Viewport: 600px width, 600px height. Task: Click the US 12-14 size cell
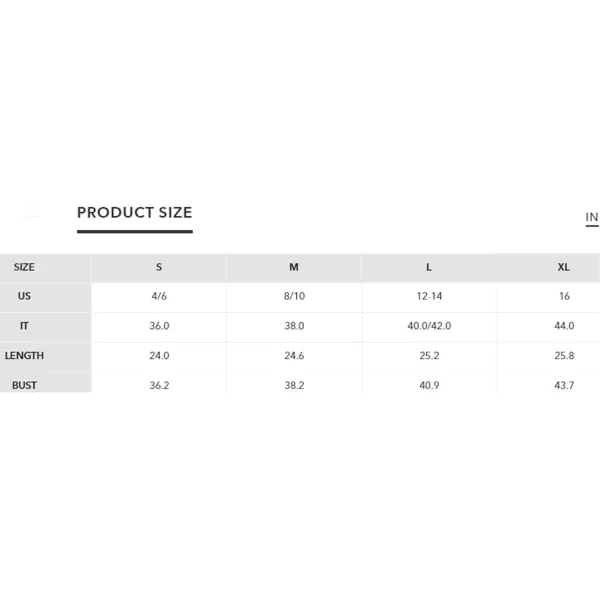429,296
